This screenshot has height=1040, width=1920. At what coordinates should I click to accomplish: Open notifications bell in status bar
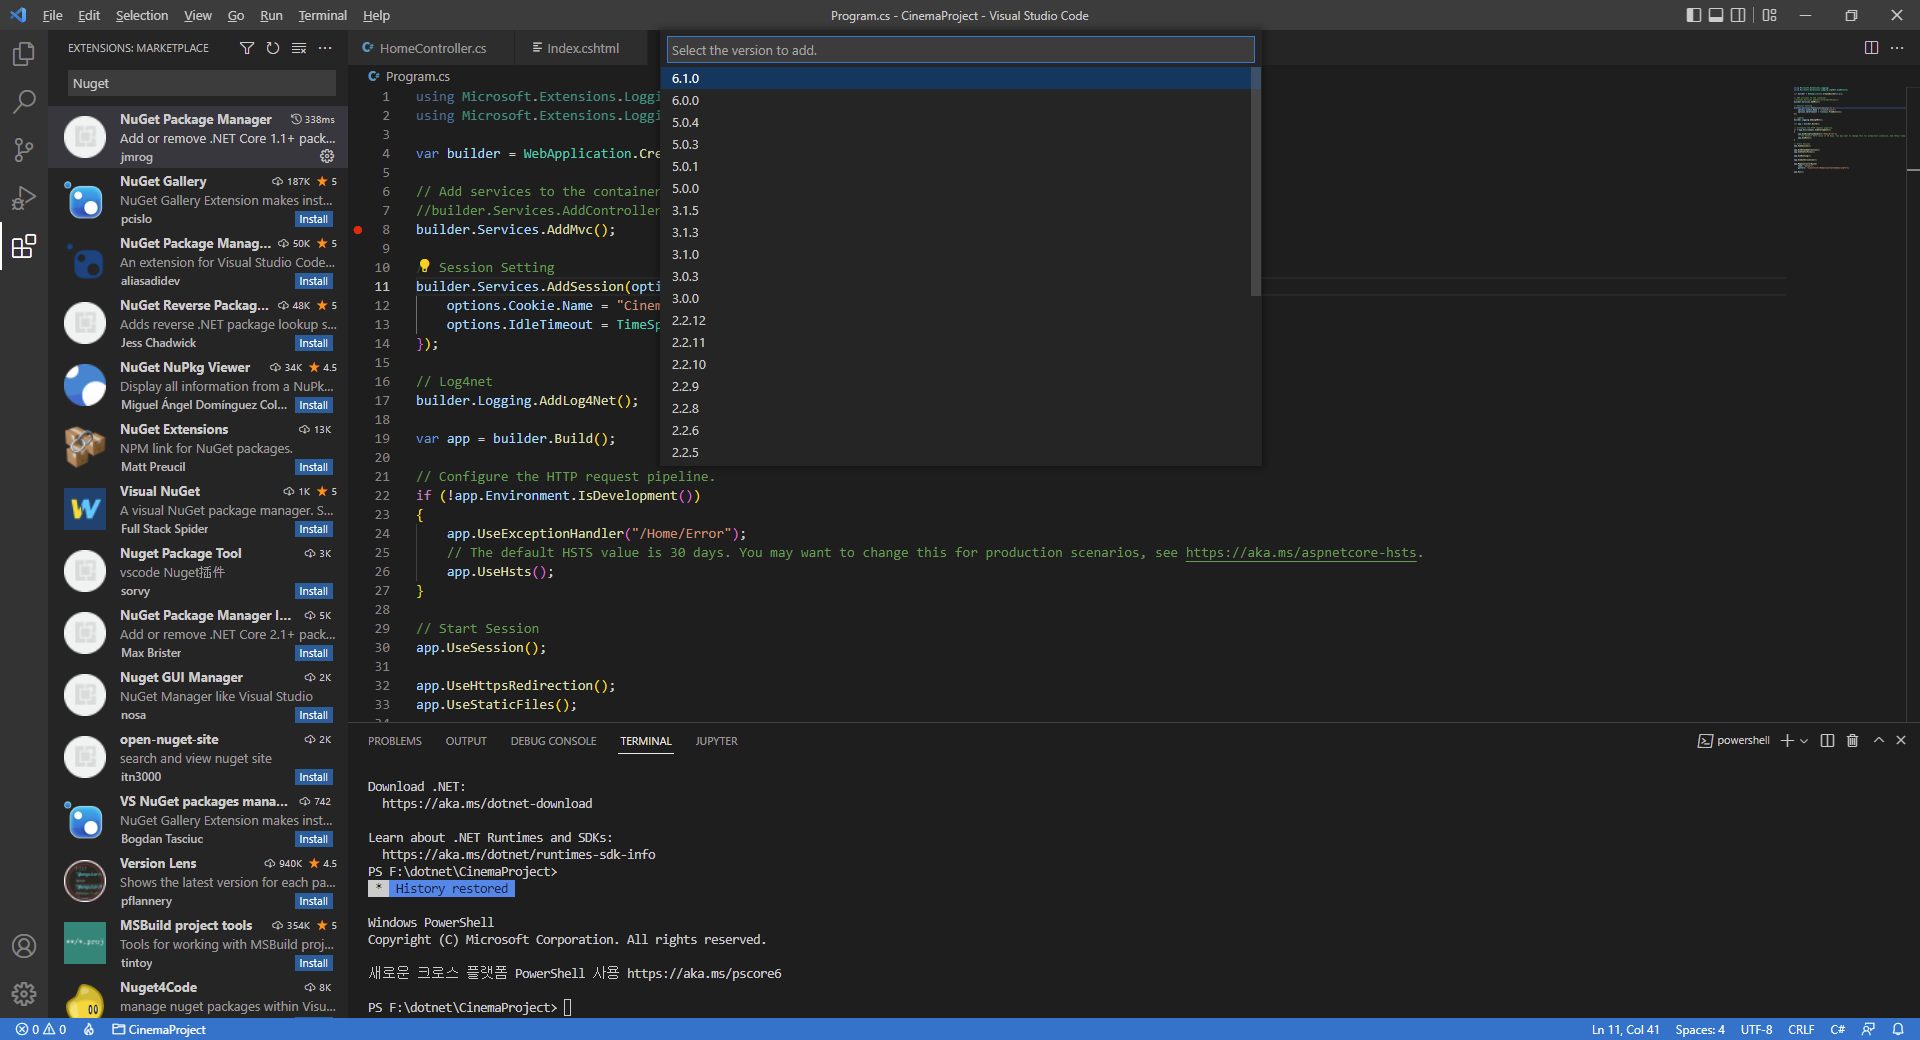[1898, 1029]
